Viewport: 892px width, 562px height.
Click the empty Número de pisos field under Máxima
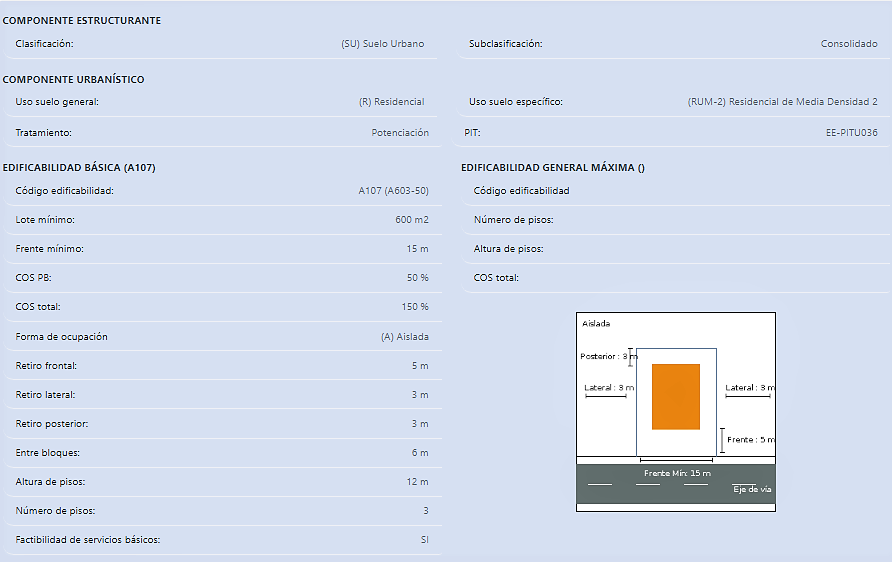click(676, 220)
